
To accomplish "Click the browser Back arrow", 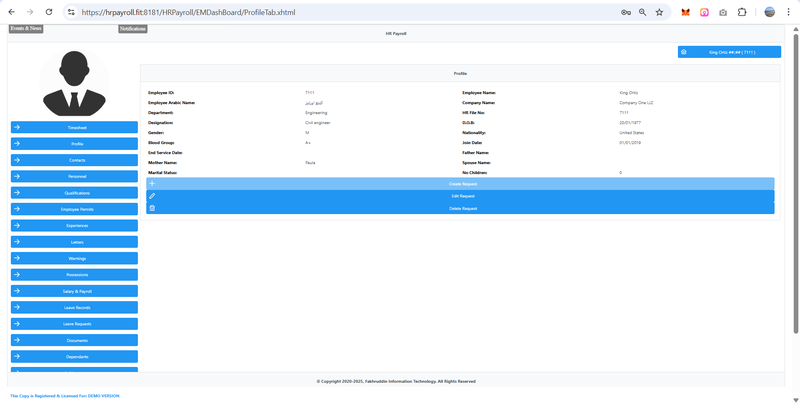I will [x=12, y=12].
